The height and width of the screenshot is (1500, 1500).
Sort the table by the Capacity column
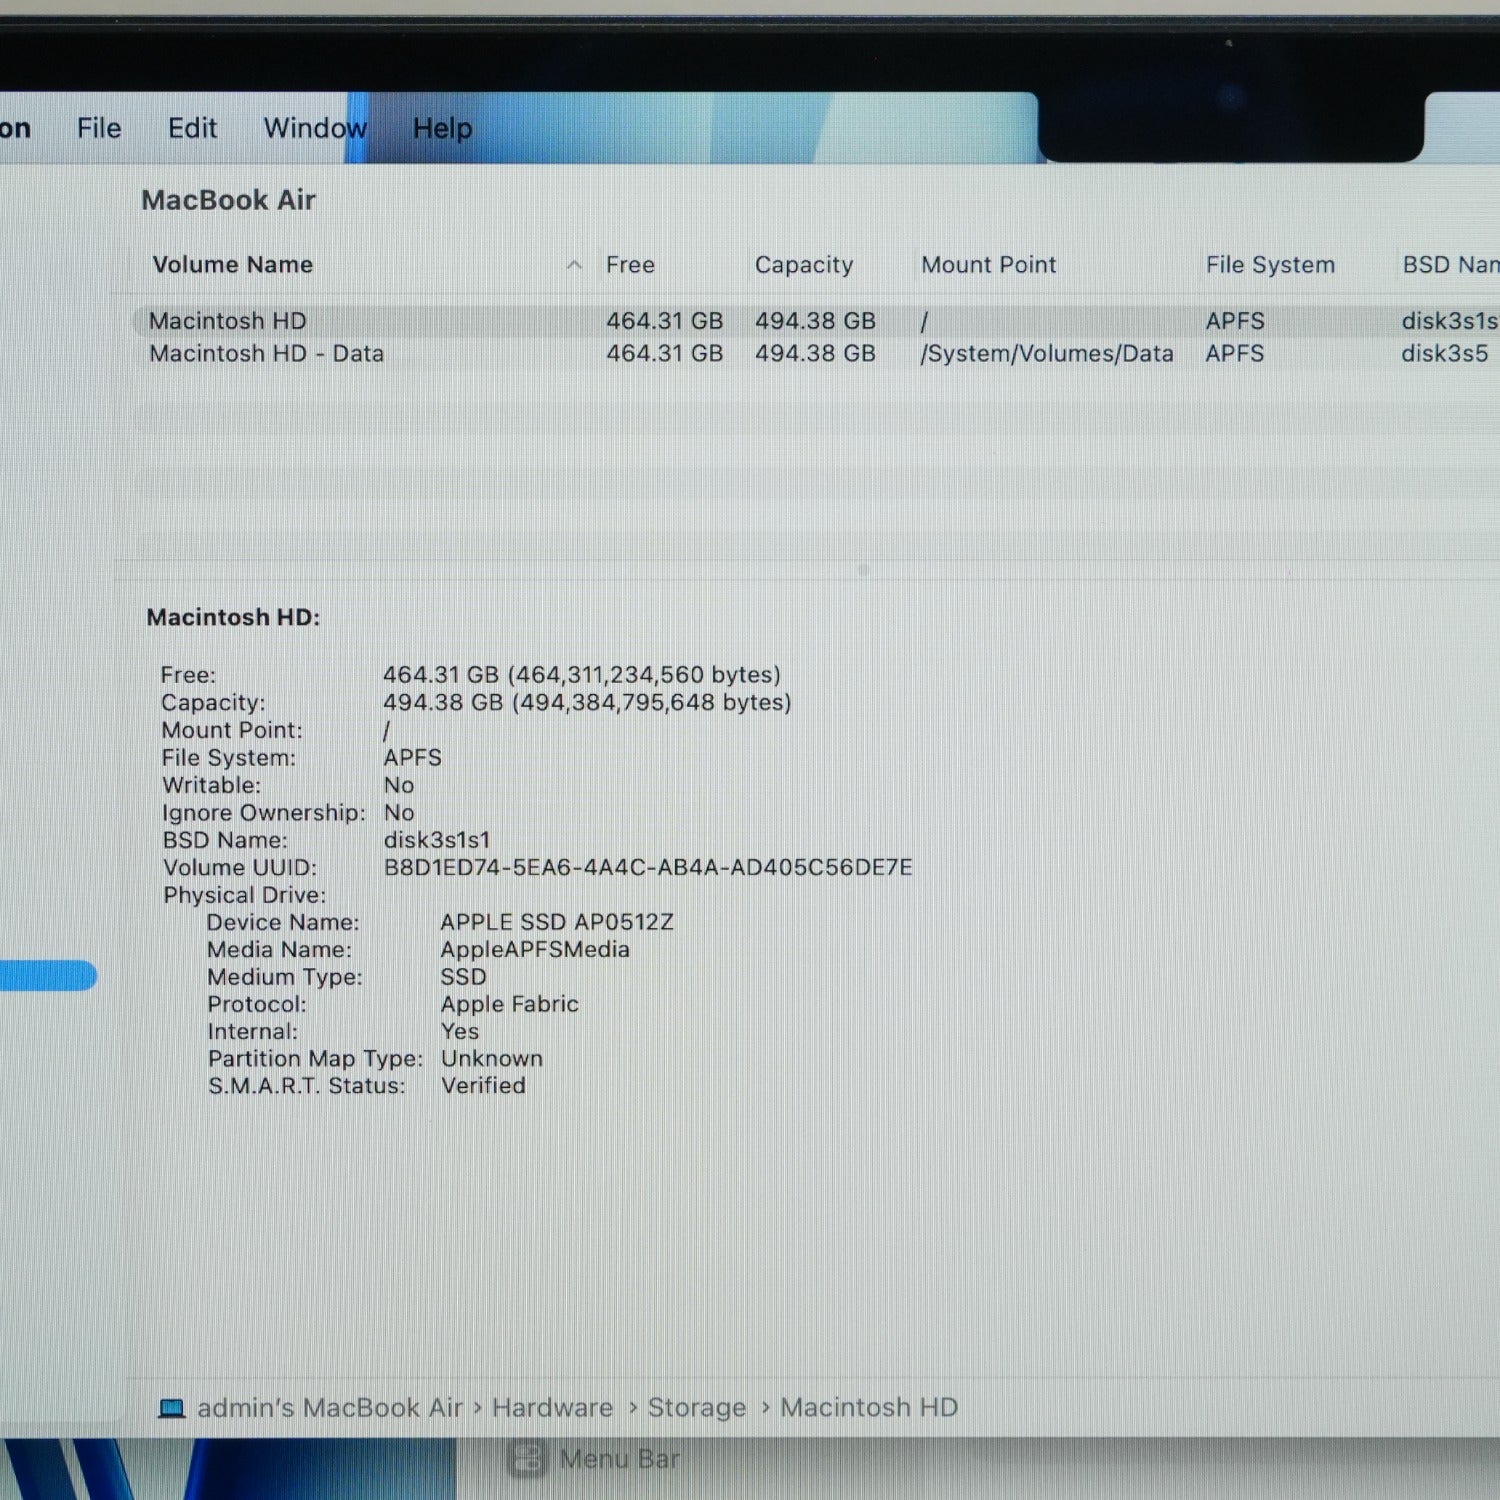pyautogui.click(x=804, y=265)
